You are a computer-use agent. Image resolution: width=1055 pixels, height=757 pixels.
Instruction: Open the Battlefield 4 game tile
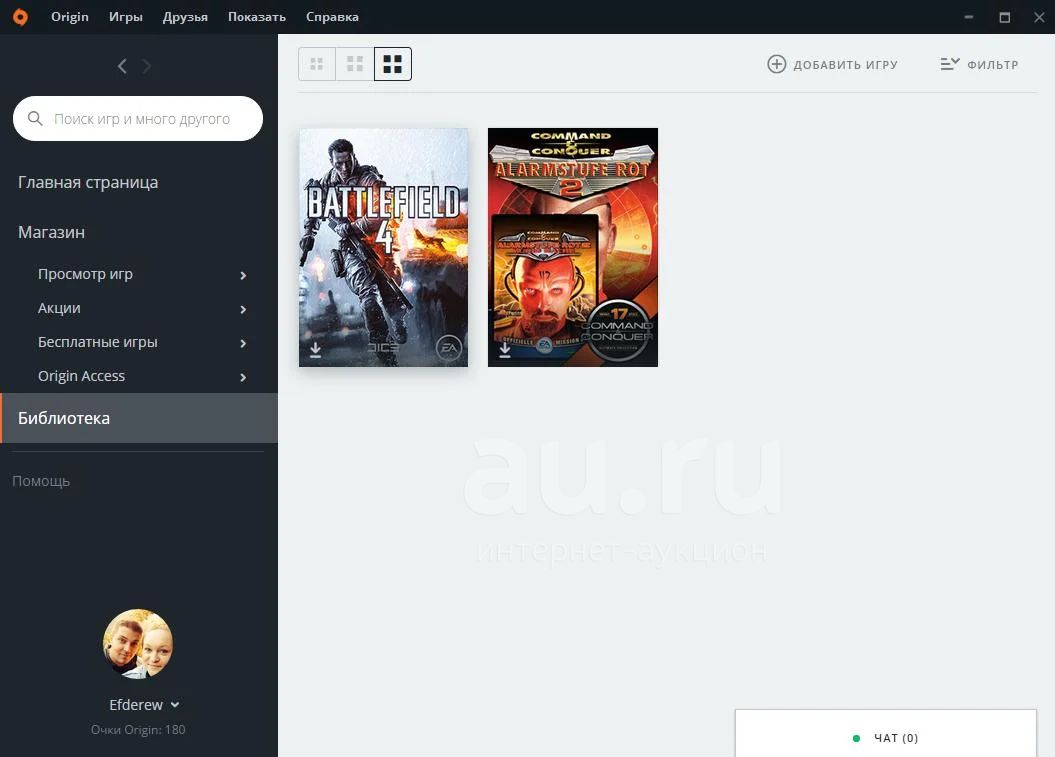(x=384, y=247)
